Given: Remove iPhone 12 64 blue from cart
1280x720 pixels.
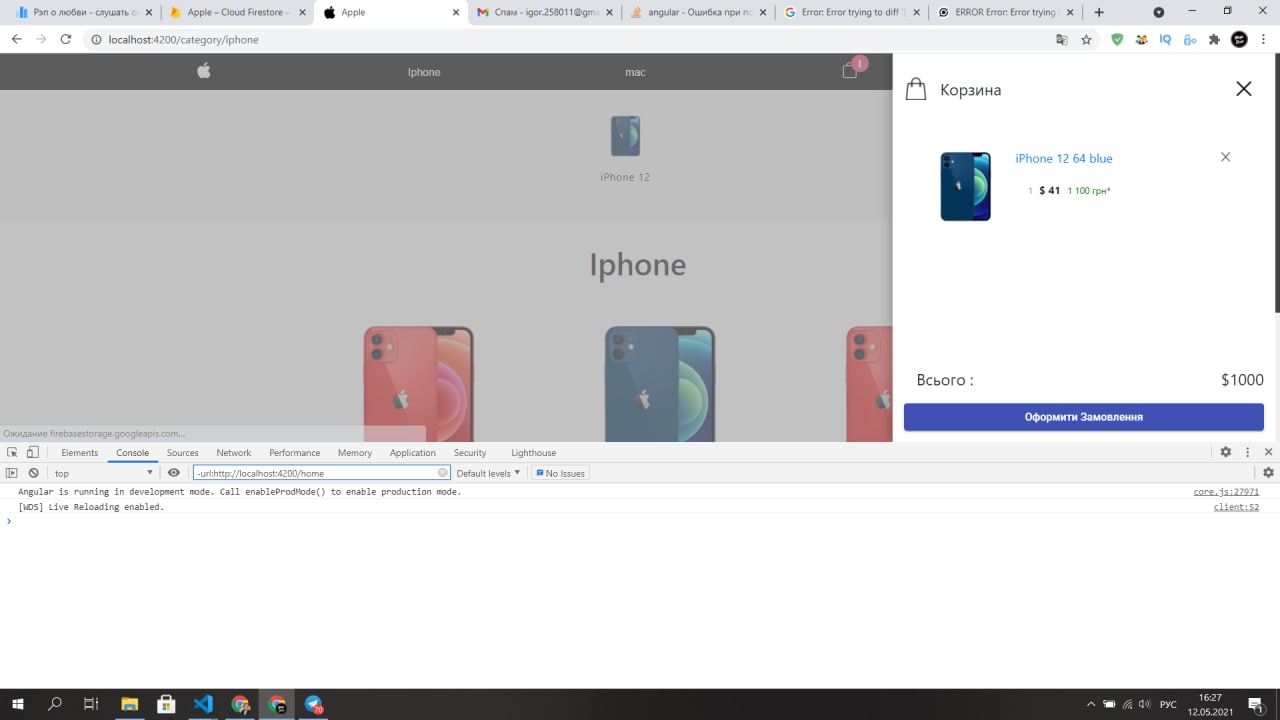Looking at the screenshot, I should [1225, 157].
